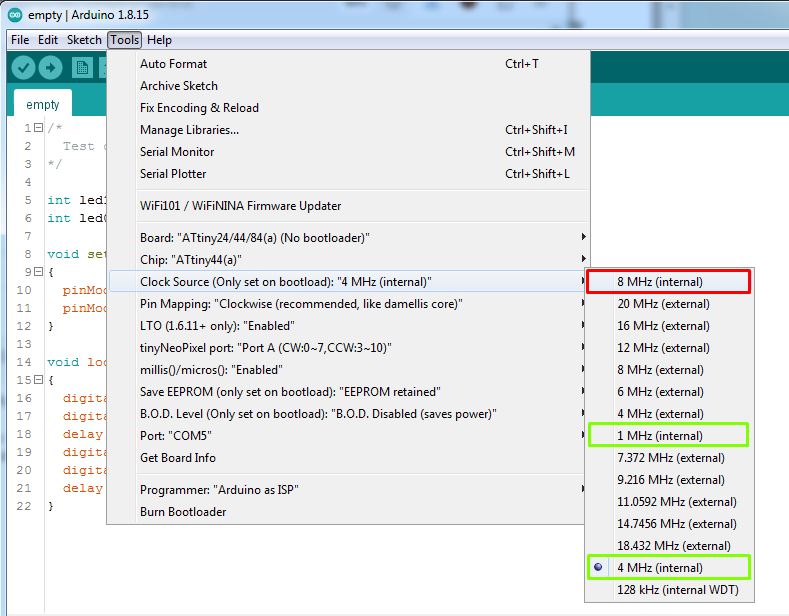Expand the Programmer Arduino as ISP submenu

[x=348, y=490]
